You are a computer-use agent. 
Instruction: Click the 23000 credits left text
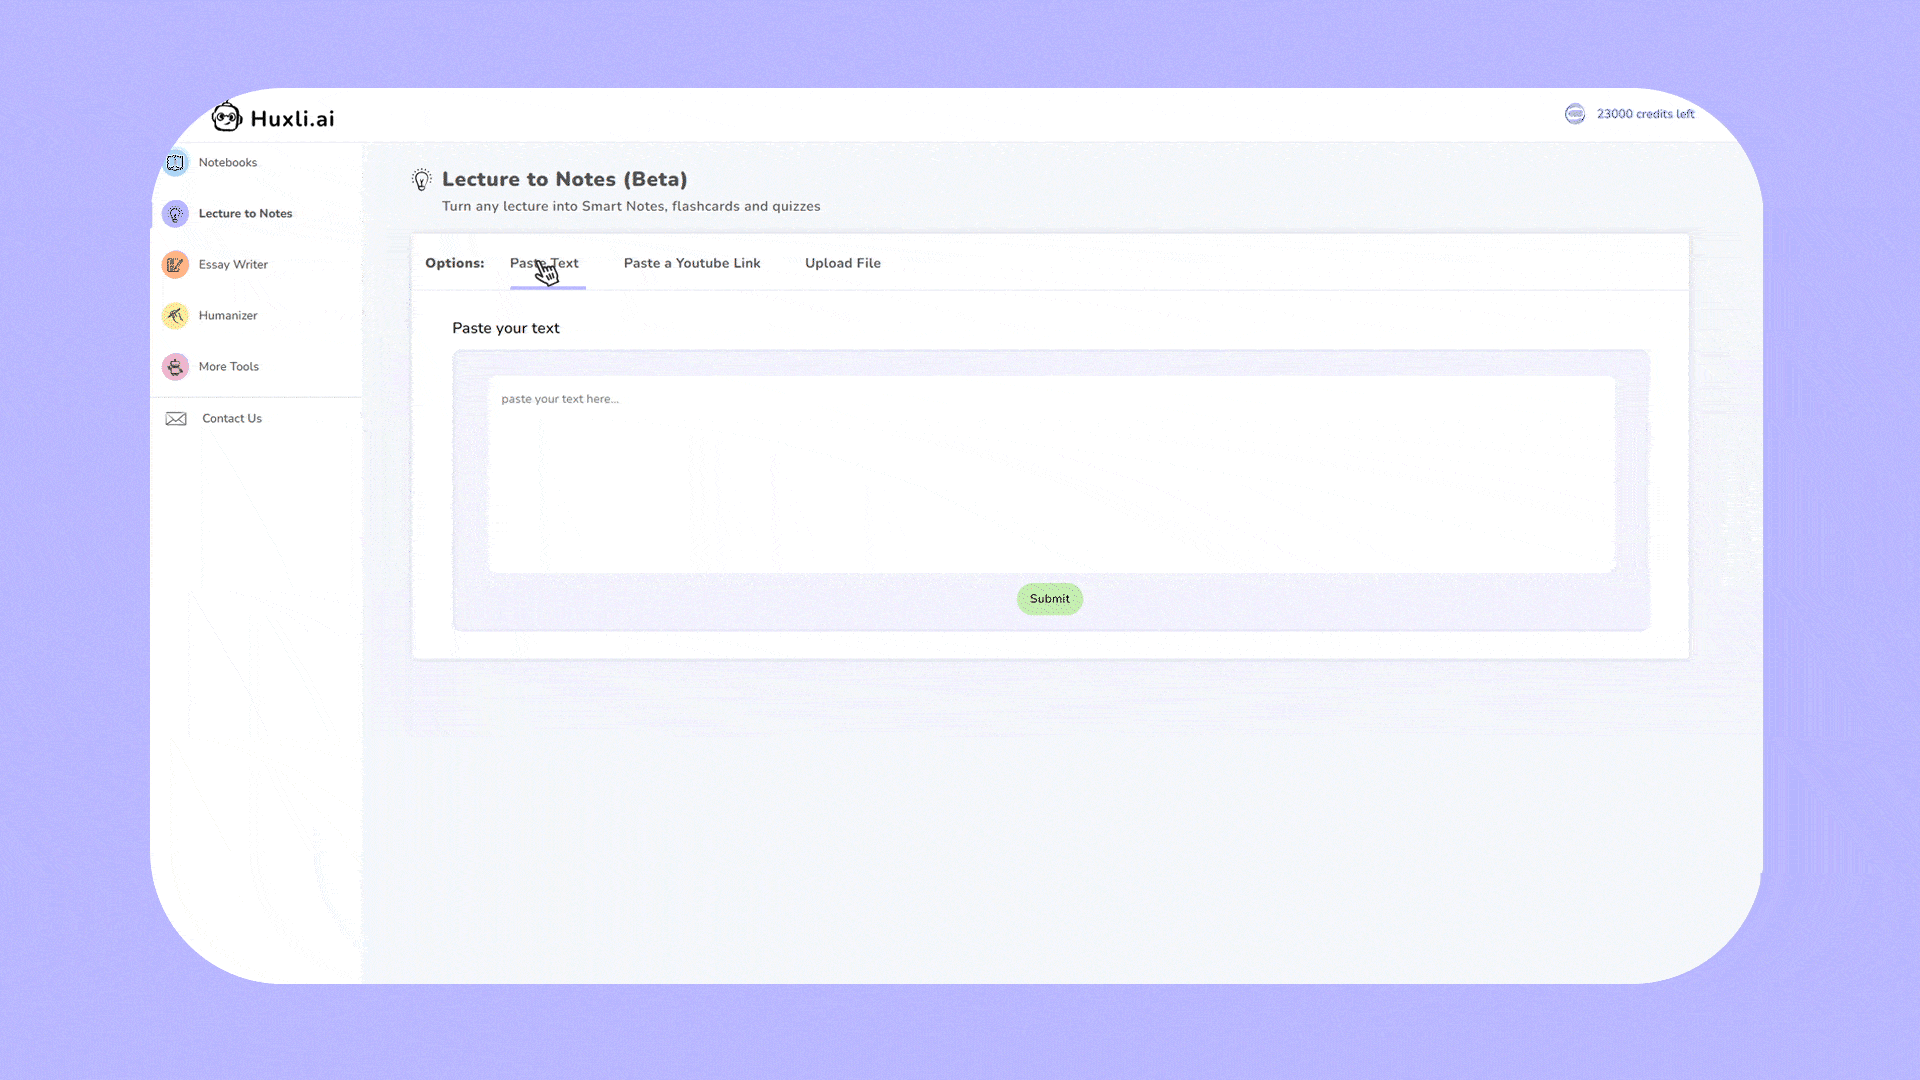1645,114
